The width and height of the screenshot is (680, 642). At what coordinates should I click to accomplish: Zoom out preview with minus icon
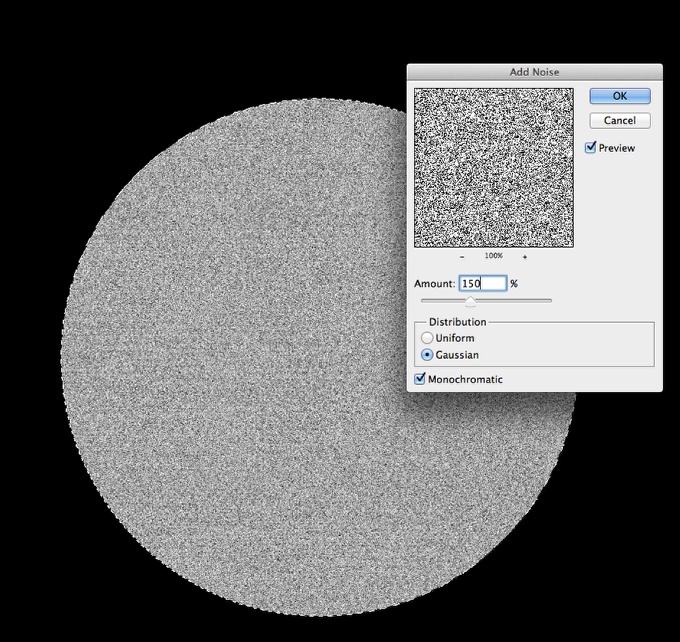[462, 257]
